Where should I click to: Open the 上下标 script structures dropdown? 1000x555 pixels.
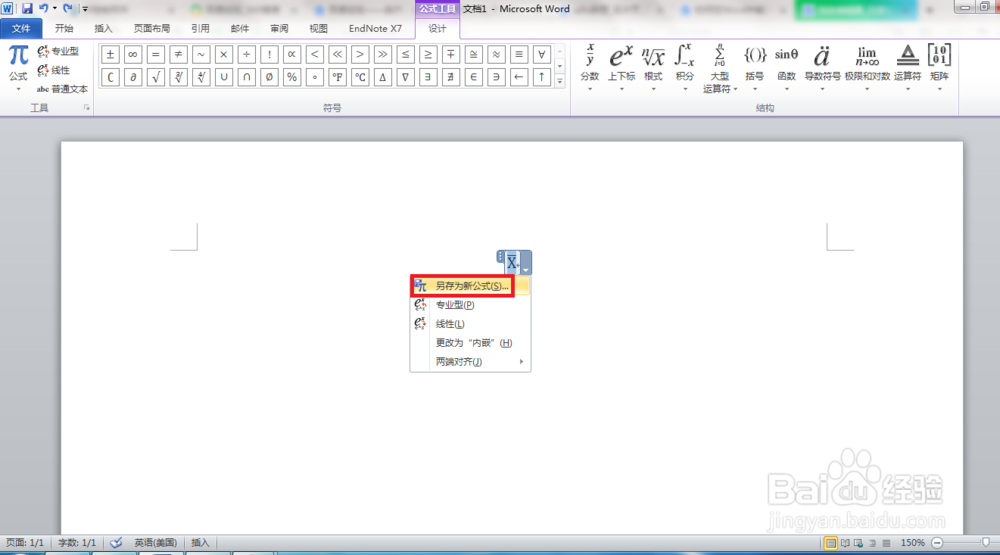pos(621,69)
